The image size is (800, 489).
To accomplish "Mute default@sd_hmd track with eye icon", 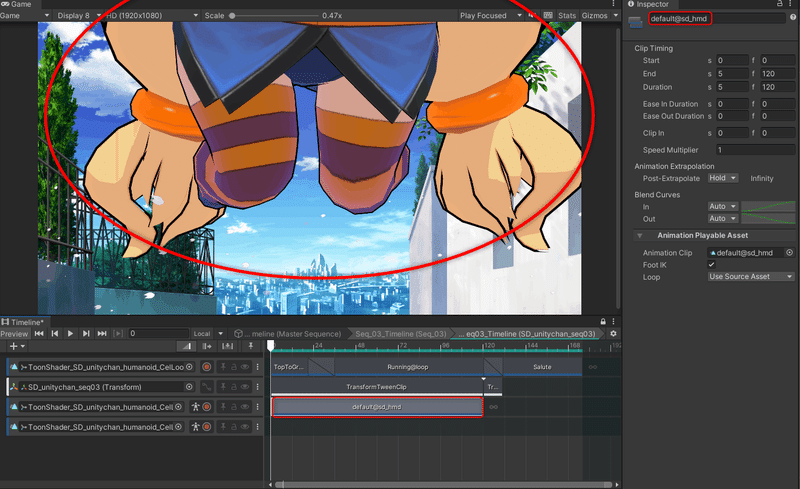I will point(245,407).
